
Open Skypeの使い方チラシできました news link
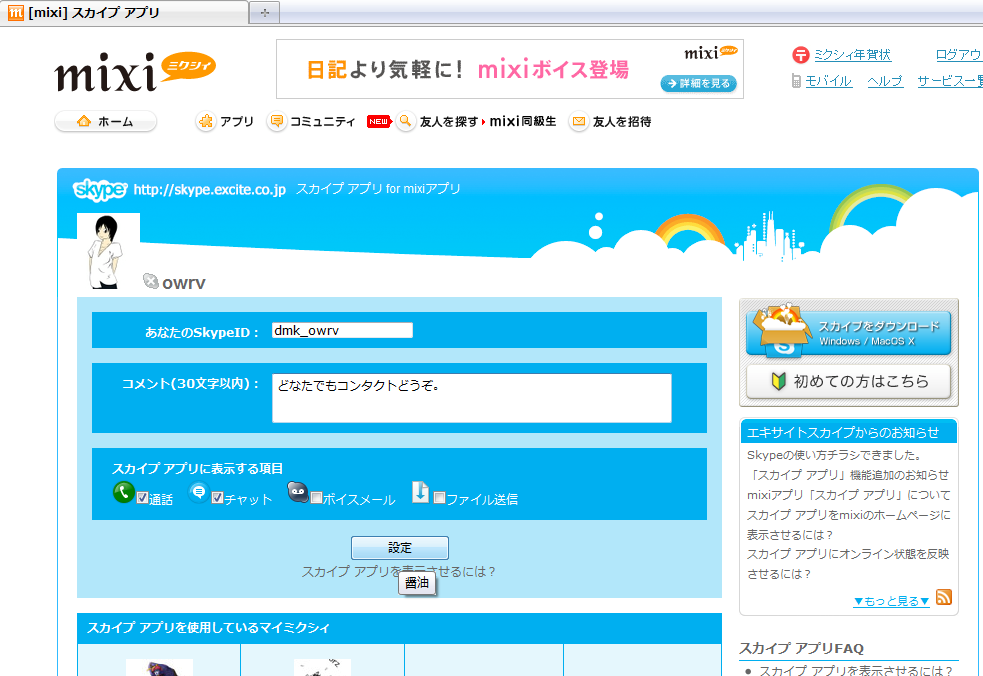(x=834, y=455)
